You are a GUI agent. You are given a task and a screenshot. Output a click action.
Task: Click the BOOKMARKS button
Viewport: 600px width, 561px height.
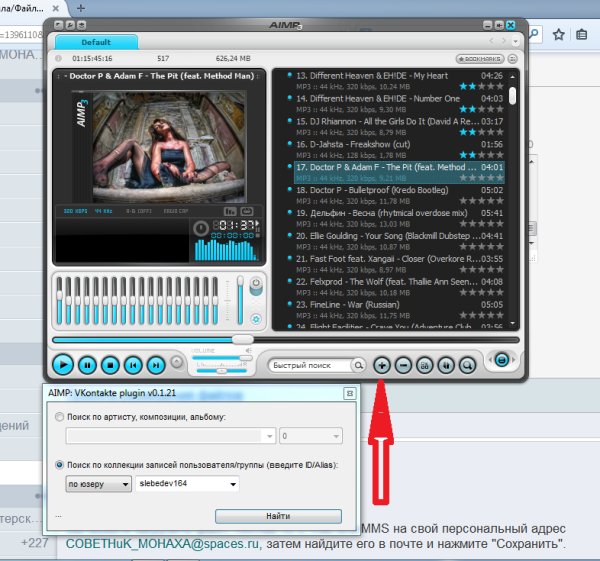pos(480,59)
